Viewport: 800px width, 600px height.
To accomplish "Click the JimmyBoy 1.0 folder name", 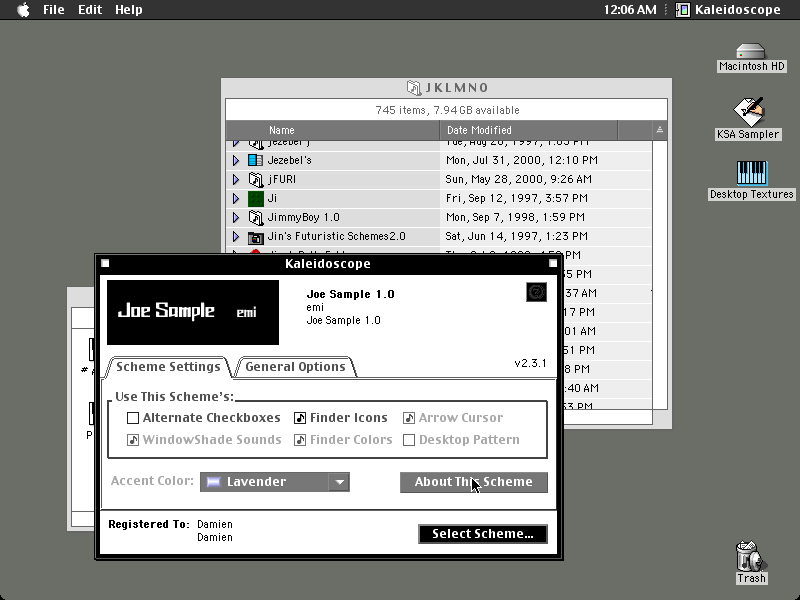I will (x=304, y=217).
